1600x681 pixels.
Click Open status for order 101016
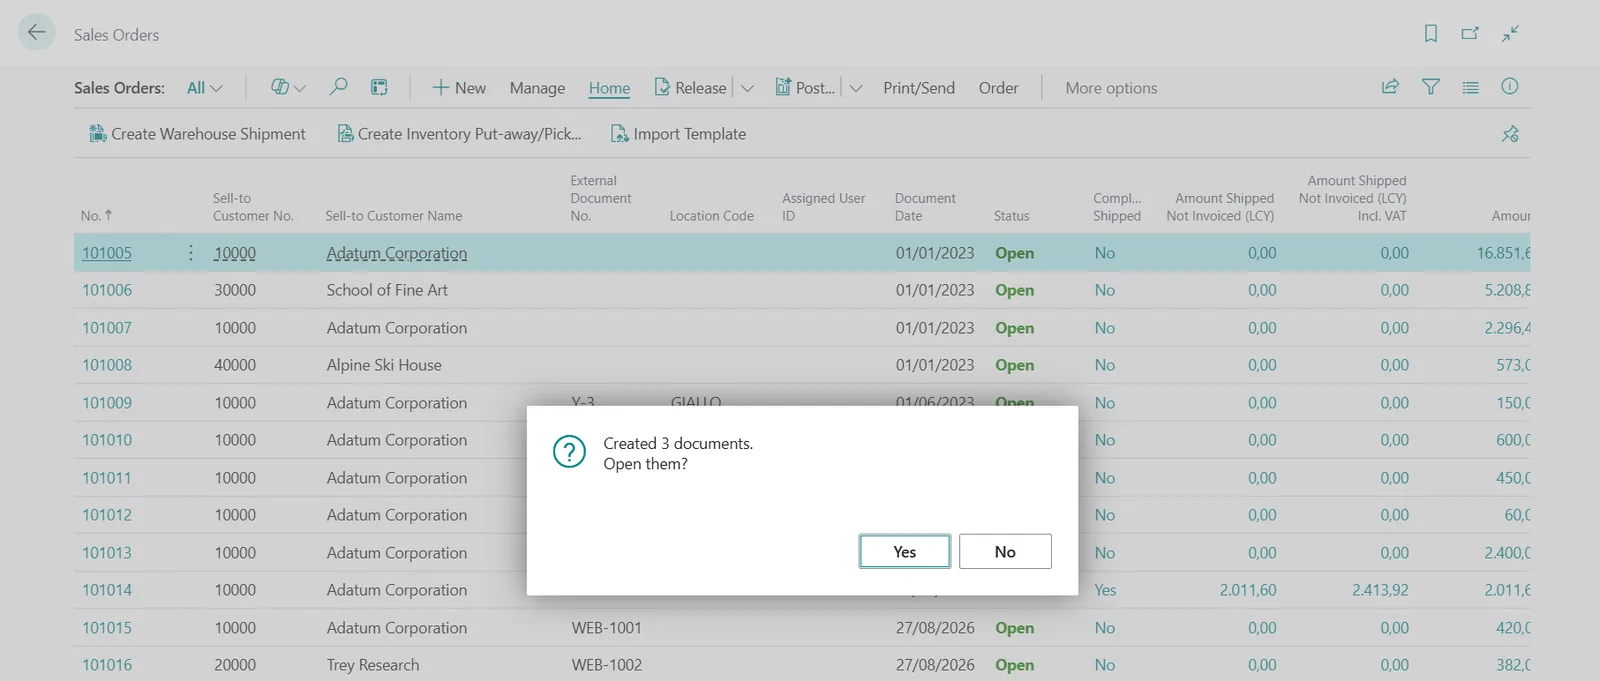(1015, 665)
